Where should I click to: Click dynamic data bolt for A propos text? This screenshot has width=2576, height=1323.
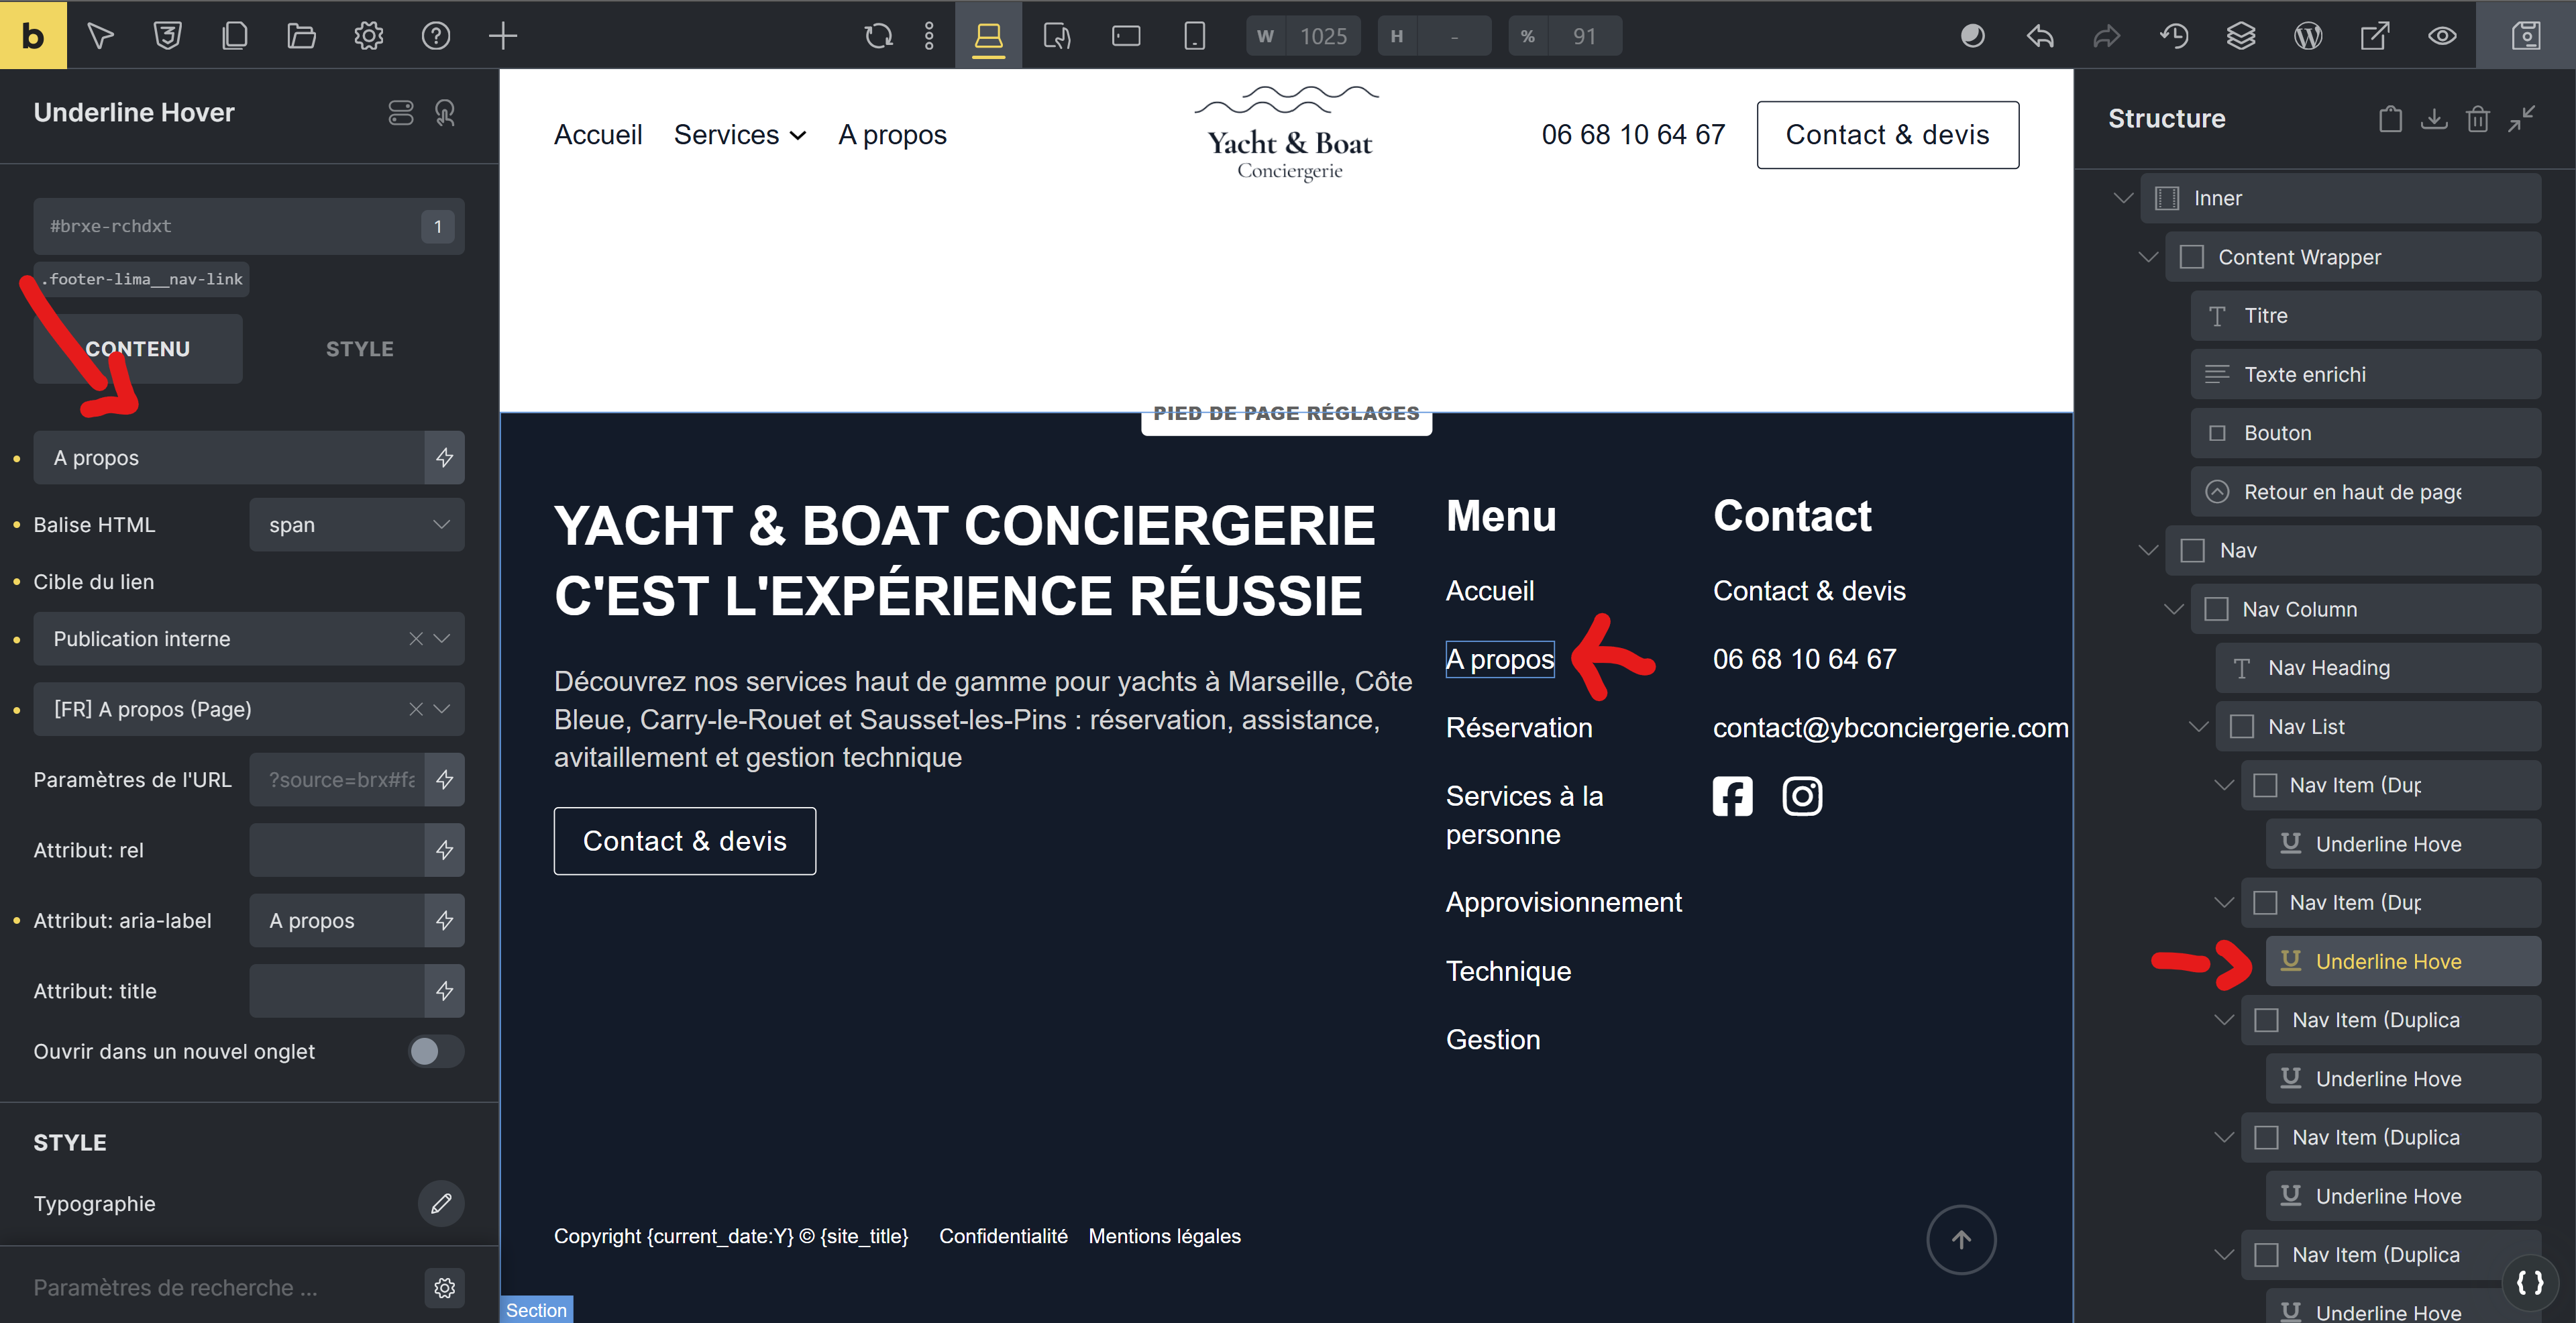(445, 458)
